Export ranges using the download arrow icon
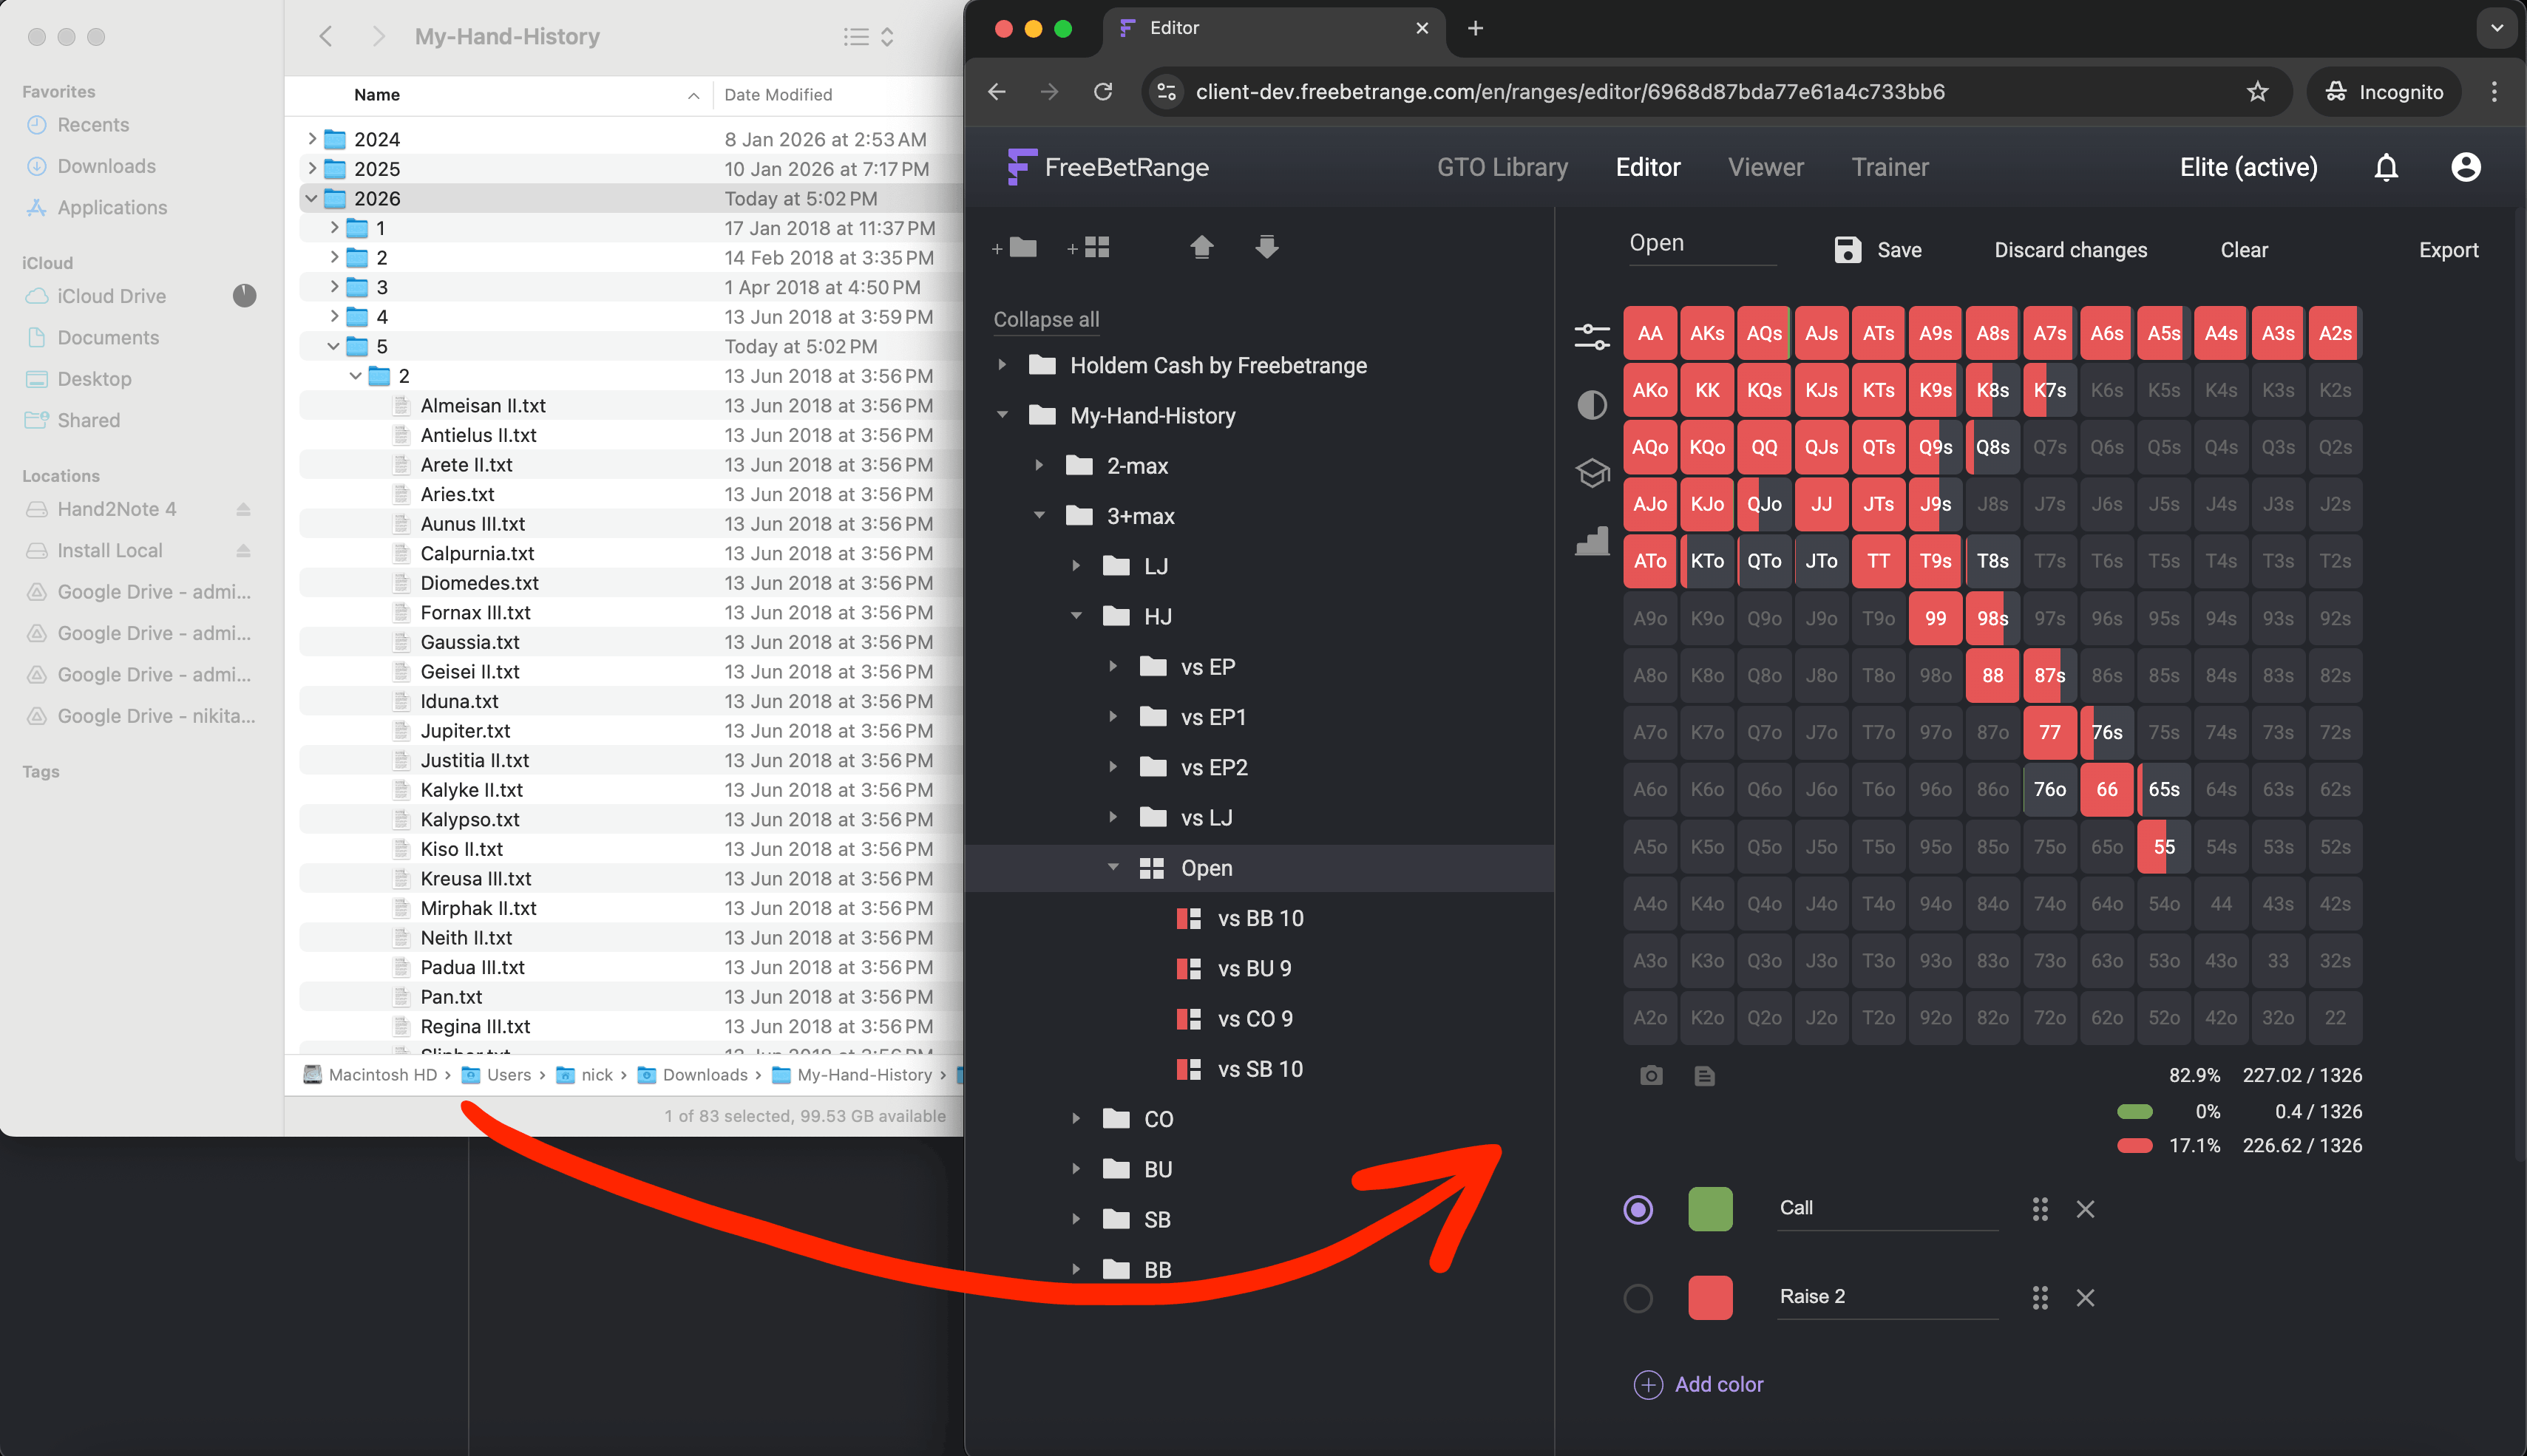This screenshot has width=2527, height=1456. tap(1266, 246)
